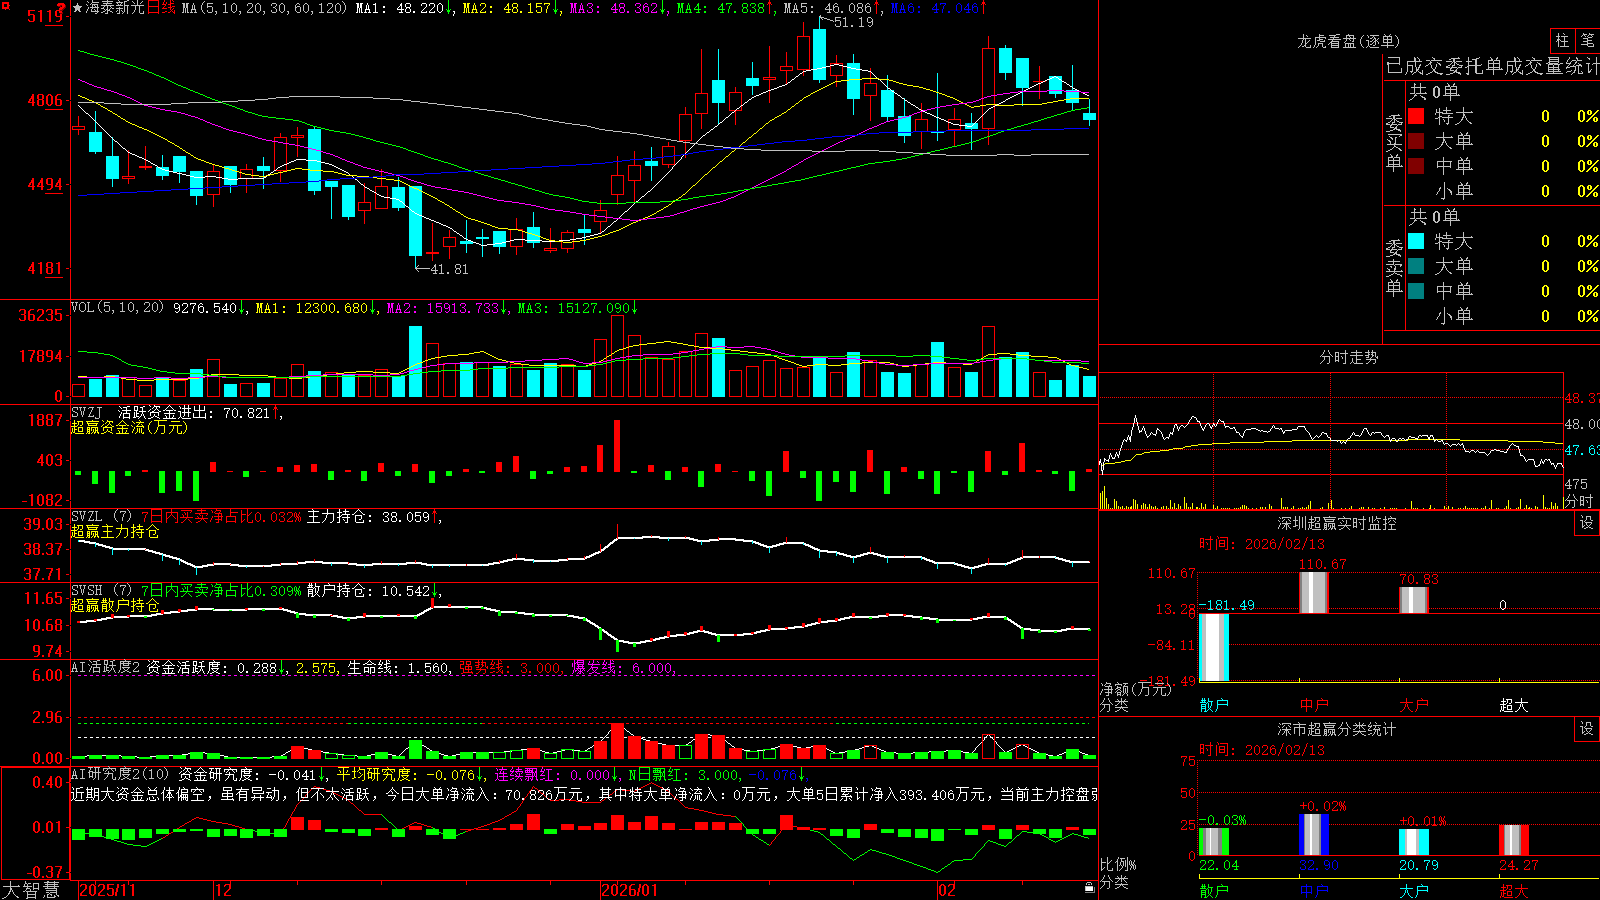Click the 51.19 high price annotation
This screenshot has width=1600, height=900.
pos(853,22)
